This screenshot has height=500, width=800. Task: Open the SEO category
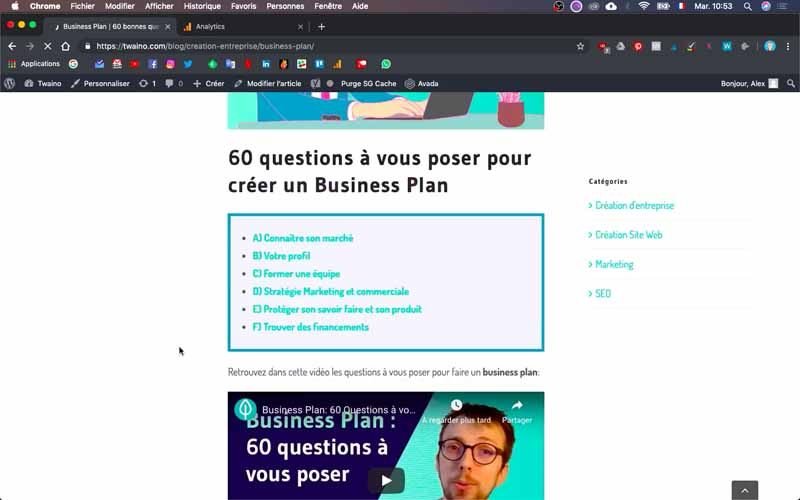pos(603,293)
